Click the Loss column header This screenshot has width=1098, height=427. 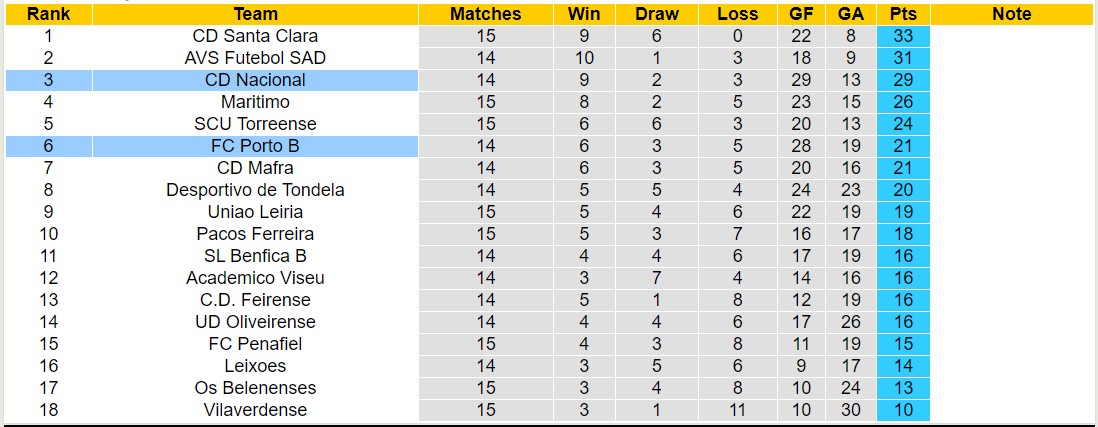[x=737, y=14]
